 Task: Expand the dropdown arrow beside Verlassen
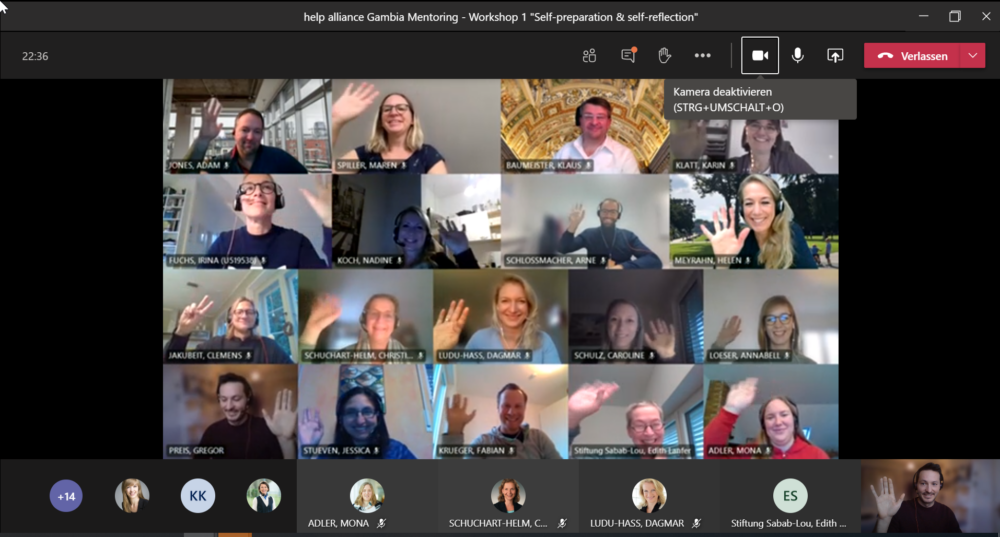click(973, 56)
